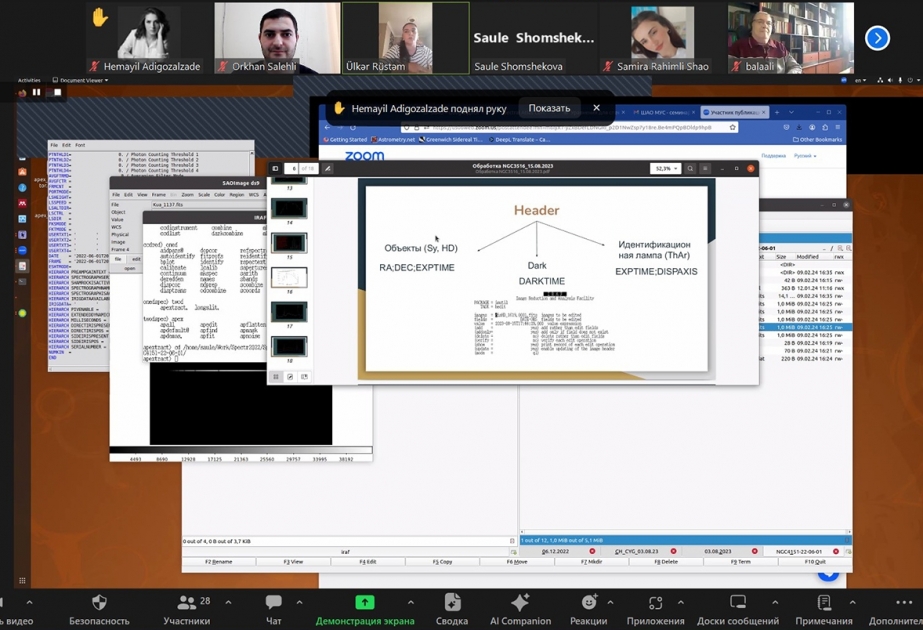Open the 52,3% zoom level dropdown
The height and width of the screenshot is (630, 923).
point(666,168)
